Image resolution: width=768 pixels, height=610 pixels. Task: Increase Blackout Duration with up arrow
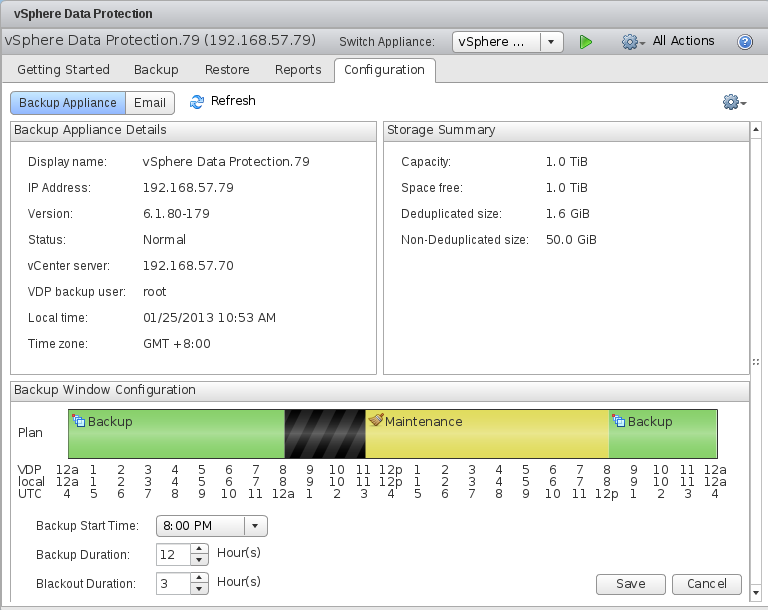pyautogui.click(x=199, y=578)
